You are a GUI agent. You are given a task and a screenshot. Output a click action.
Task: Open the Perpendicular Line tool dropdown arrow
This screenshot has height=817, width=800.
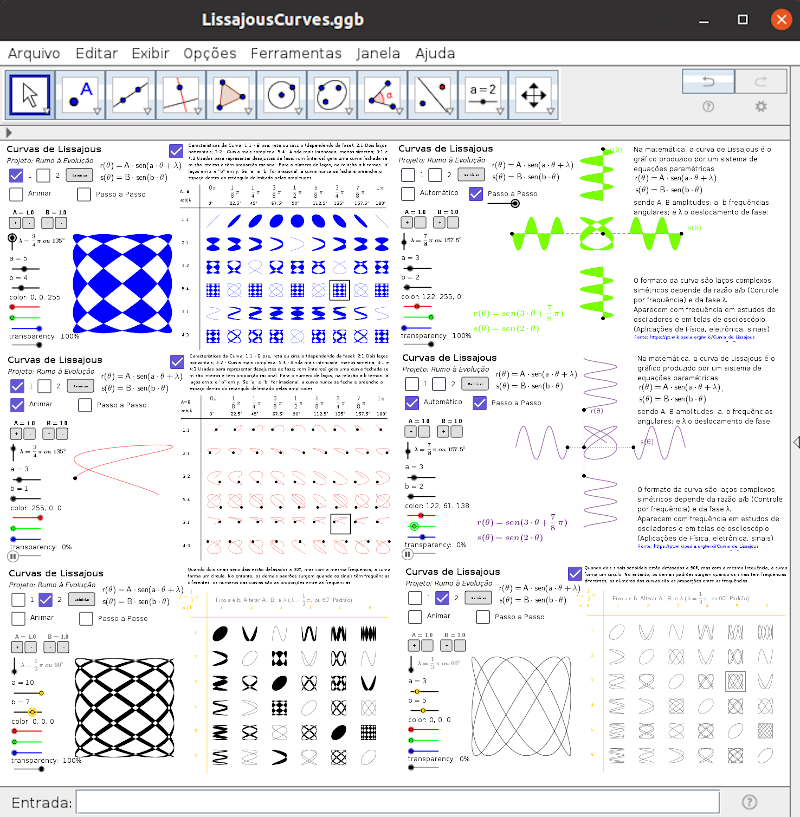[x=198, y=111]
